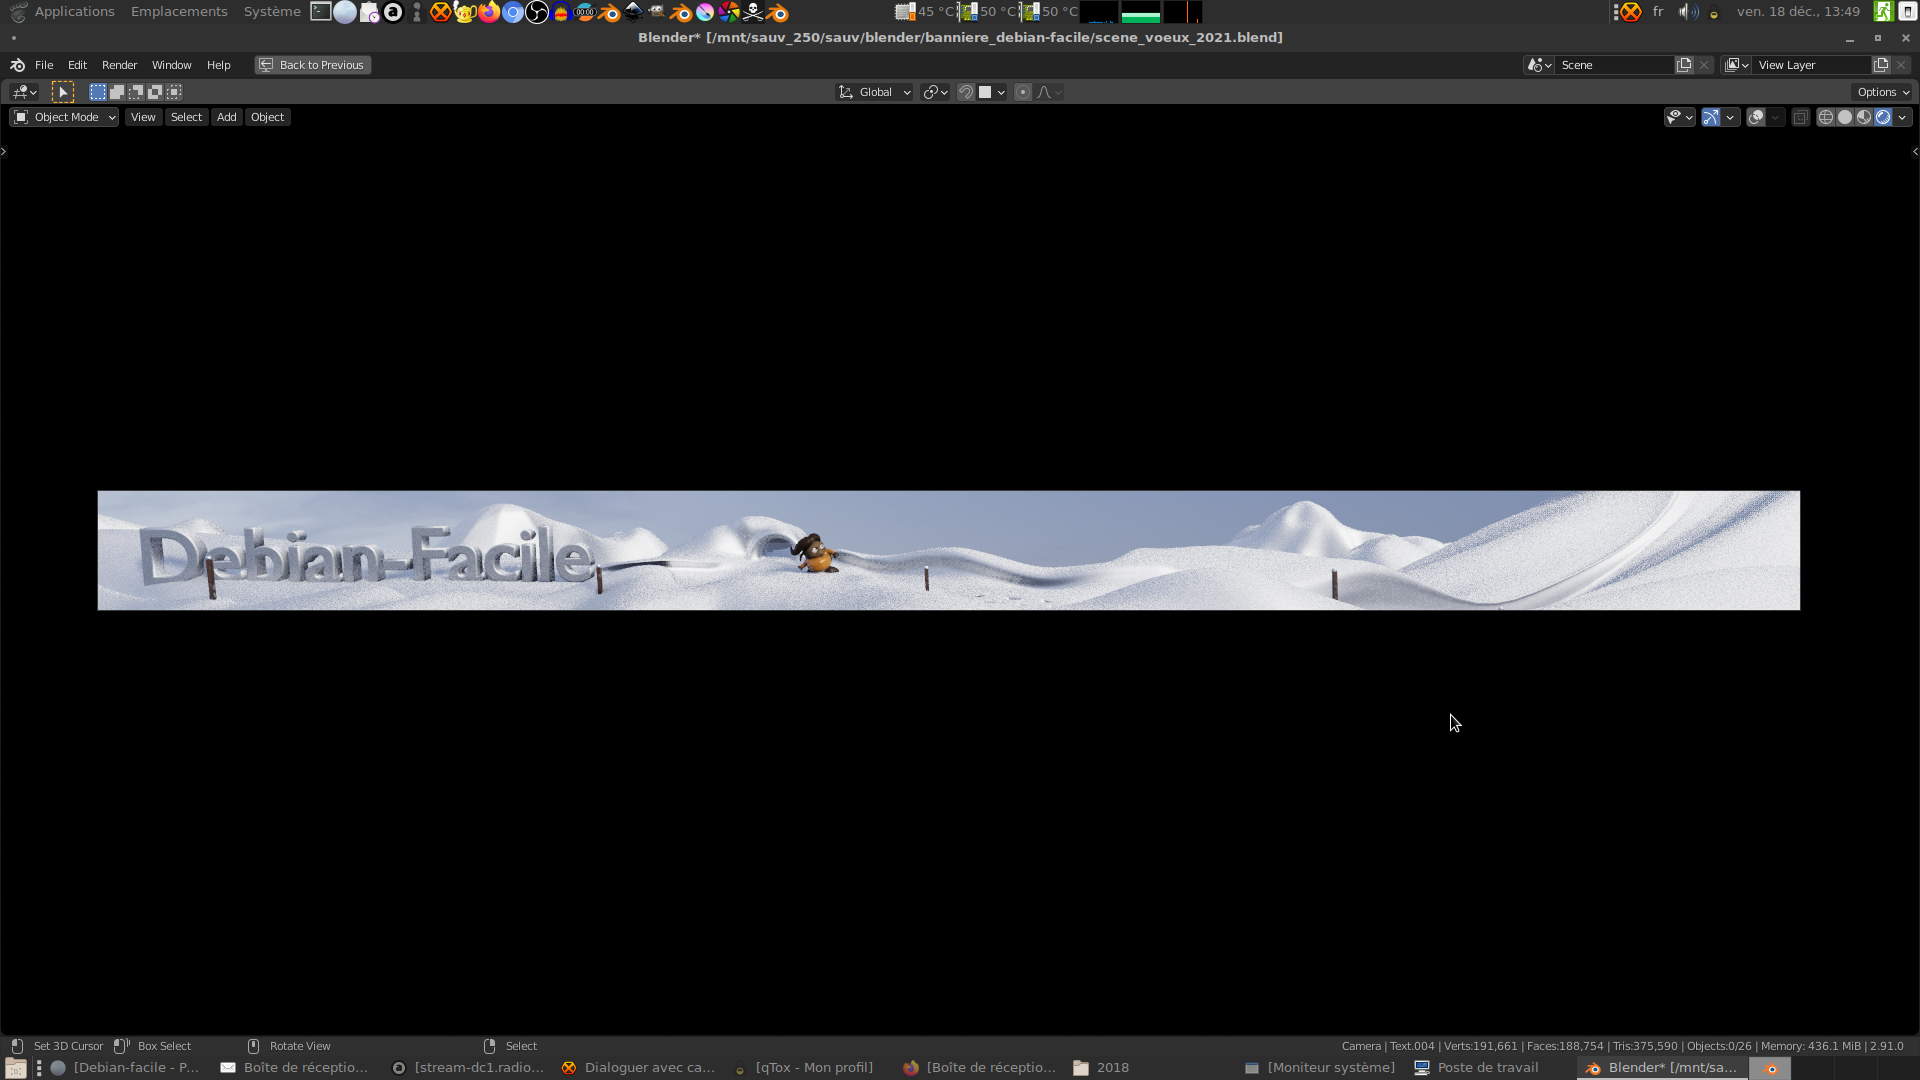Open the viewport View menu
Viewport: 1920px width, 1080px height.
[x=143, y=117]
